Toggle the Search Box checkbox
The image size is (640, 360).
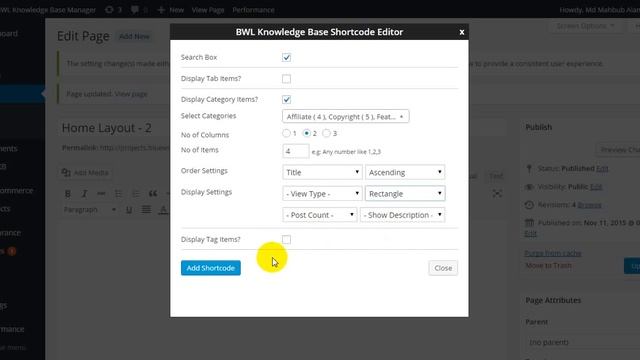pyautogui.click(x=287, y=58)
